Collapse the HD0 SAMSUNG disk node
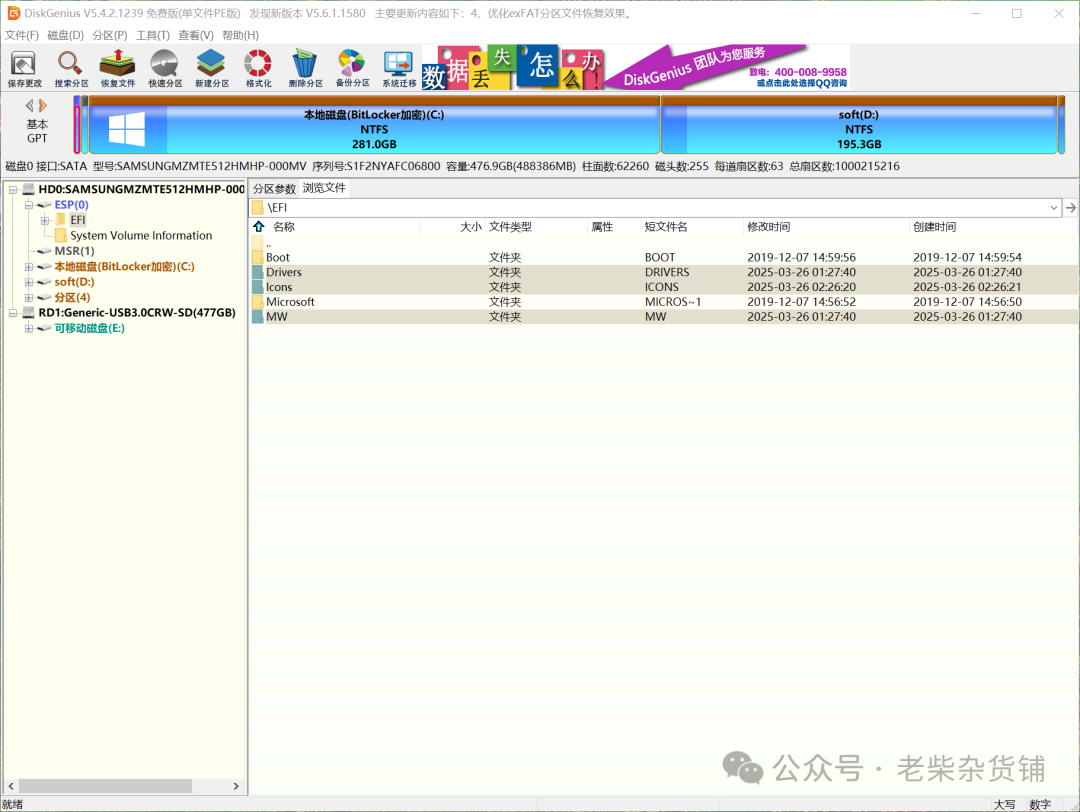This screenshot has height=812, width=1080. click(x=12, y=189)
